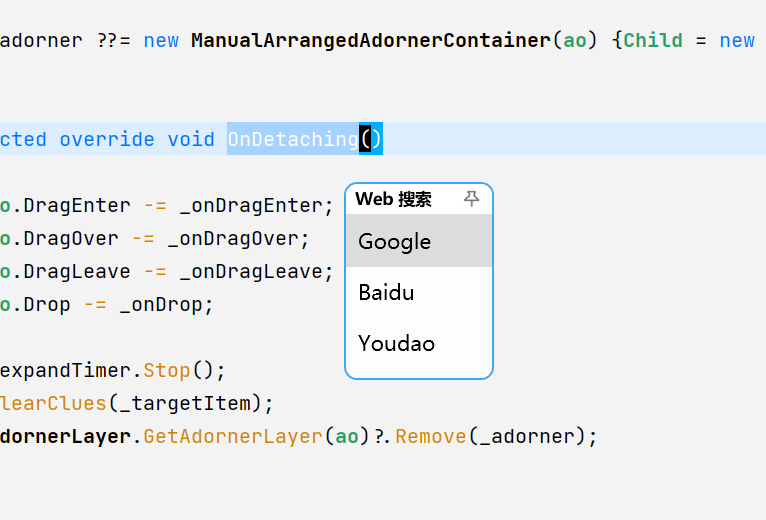The image size is (766, 520).
Task: Place cursor on _onDragEnter handler
Action: coord(251,205)
